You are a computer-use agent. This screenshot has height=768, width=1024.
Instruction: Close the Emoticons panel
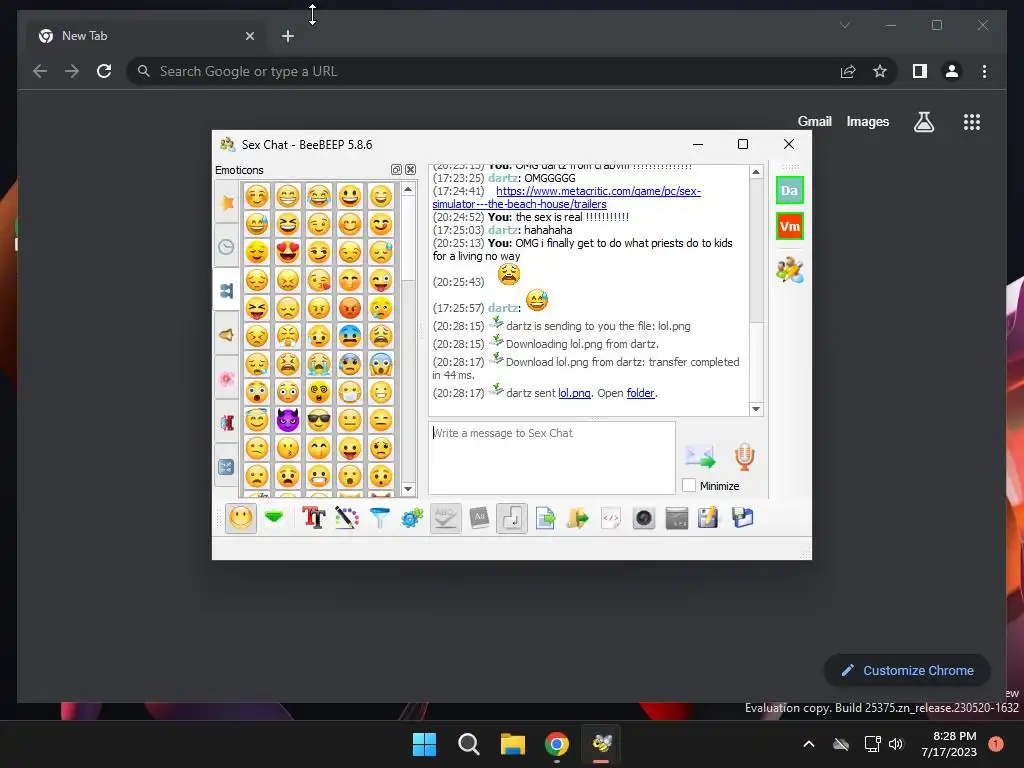(x=410, y=170)
